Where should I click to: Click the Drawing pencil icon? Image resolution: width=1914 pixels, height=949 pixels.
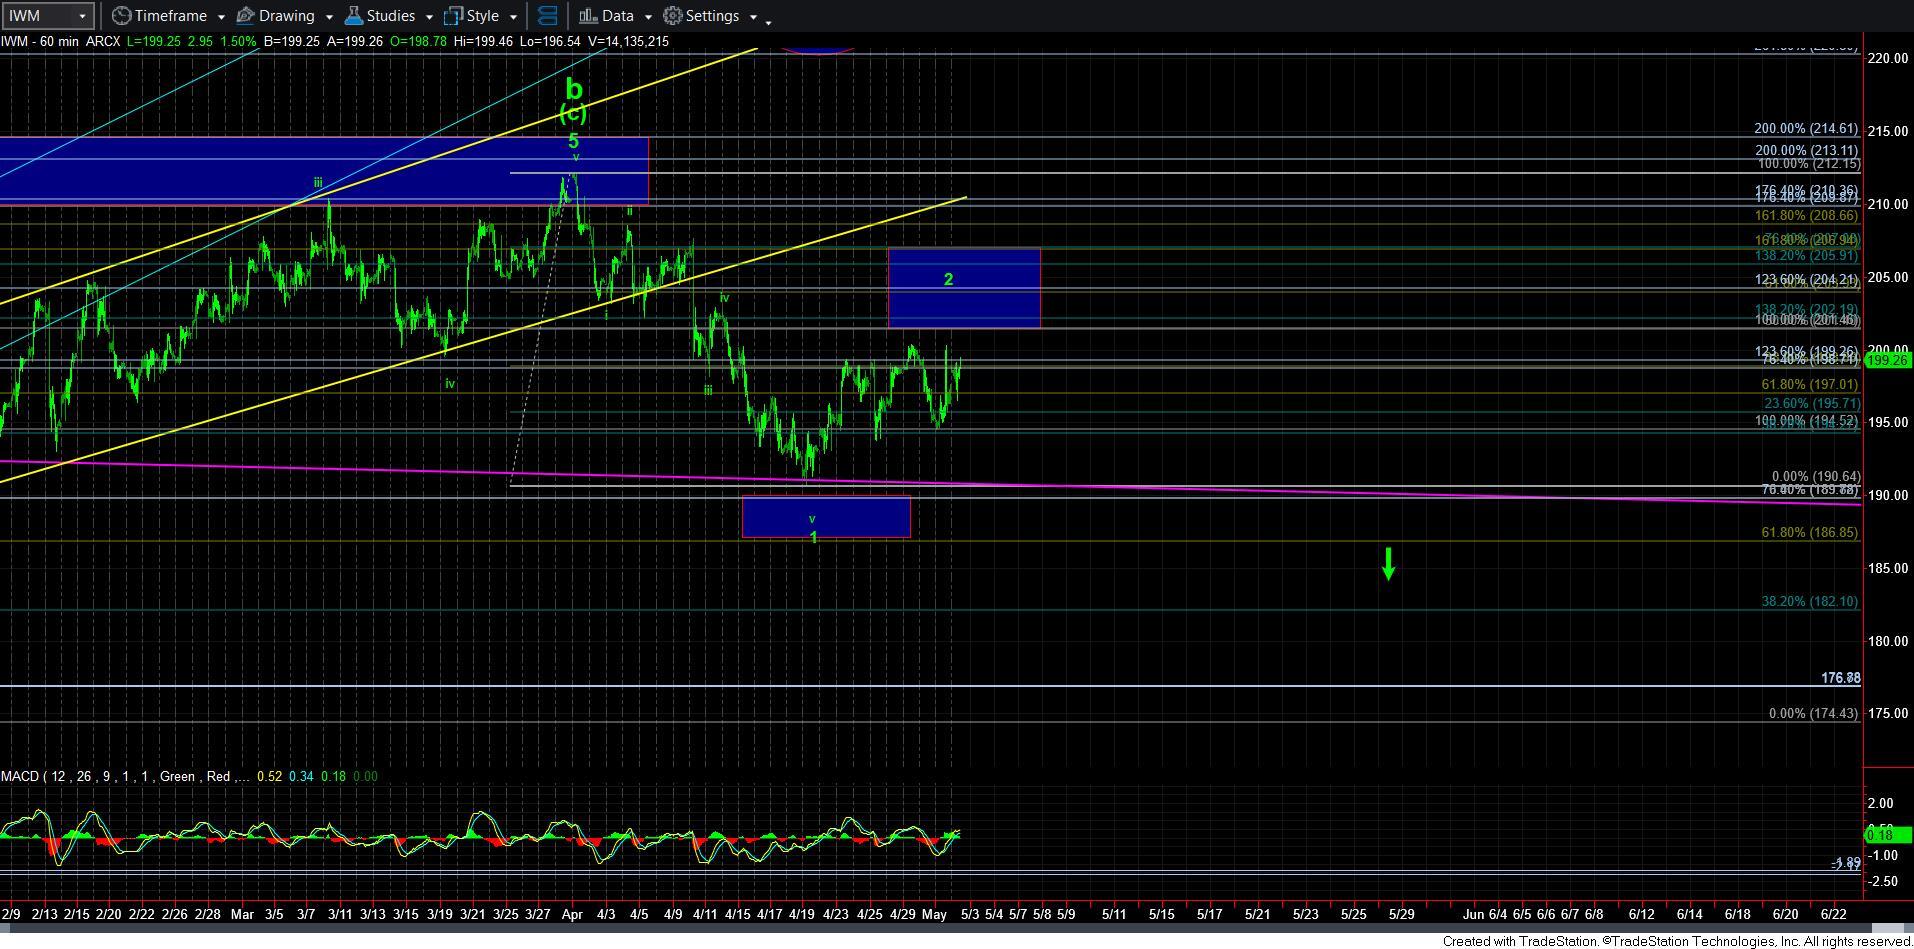tap(245, 16)
